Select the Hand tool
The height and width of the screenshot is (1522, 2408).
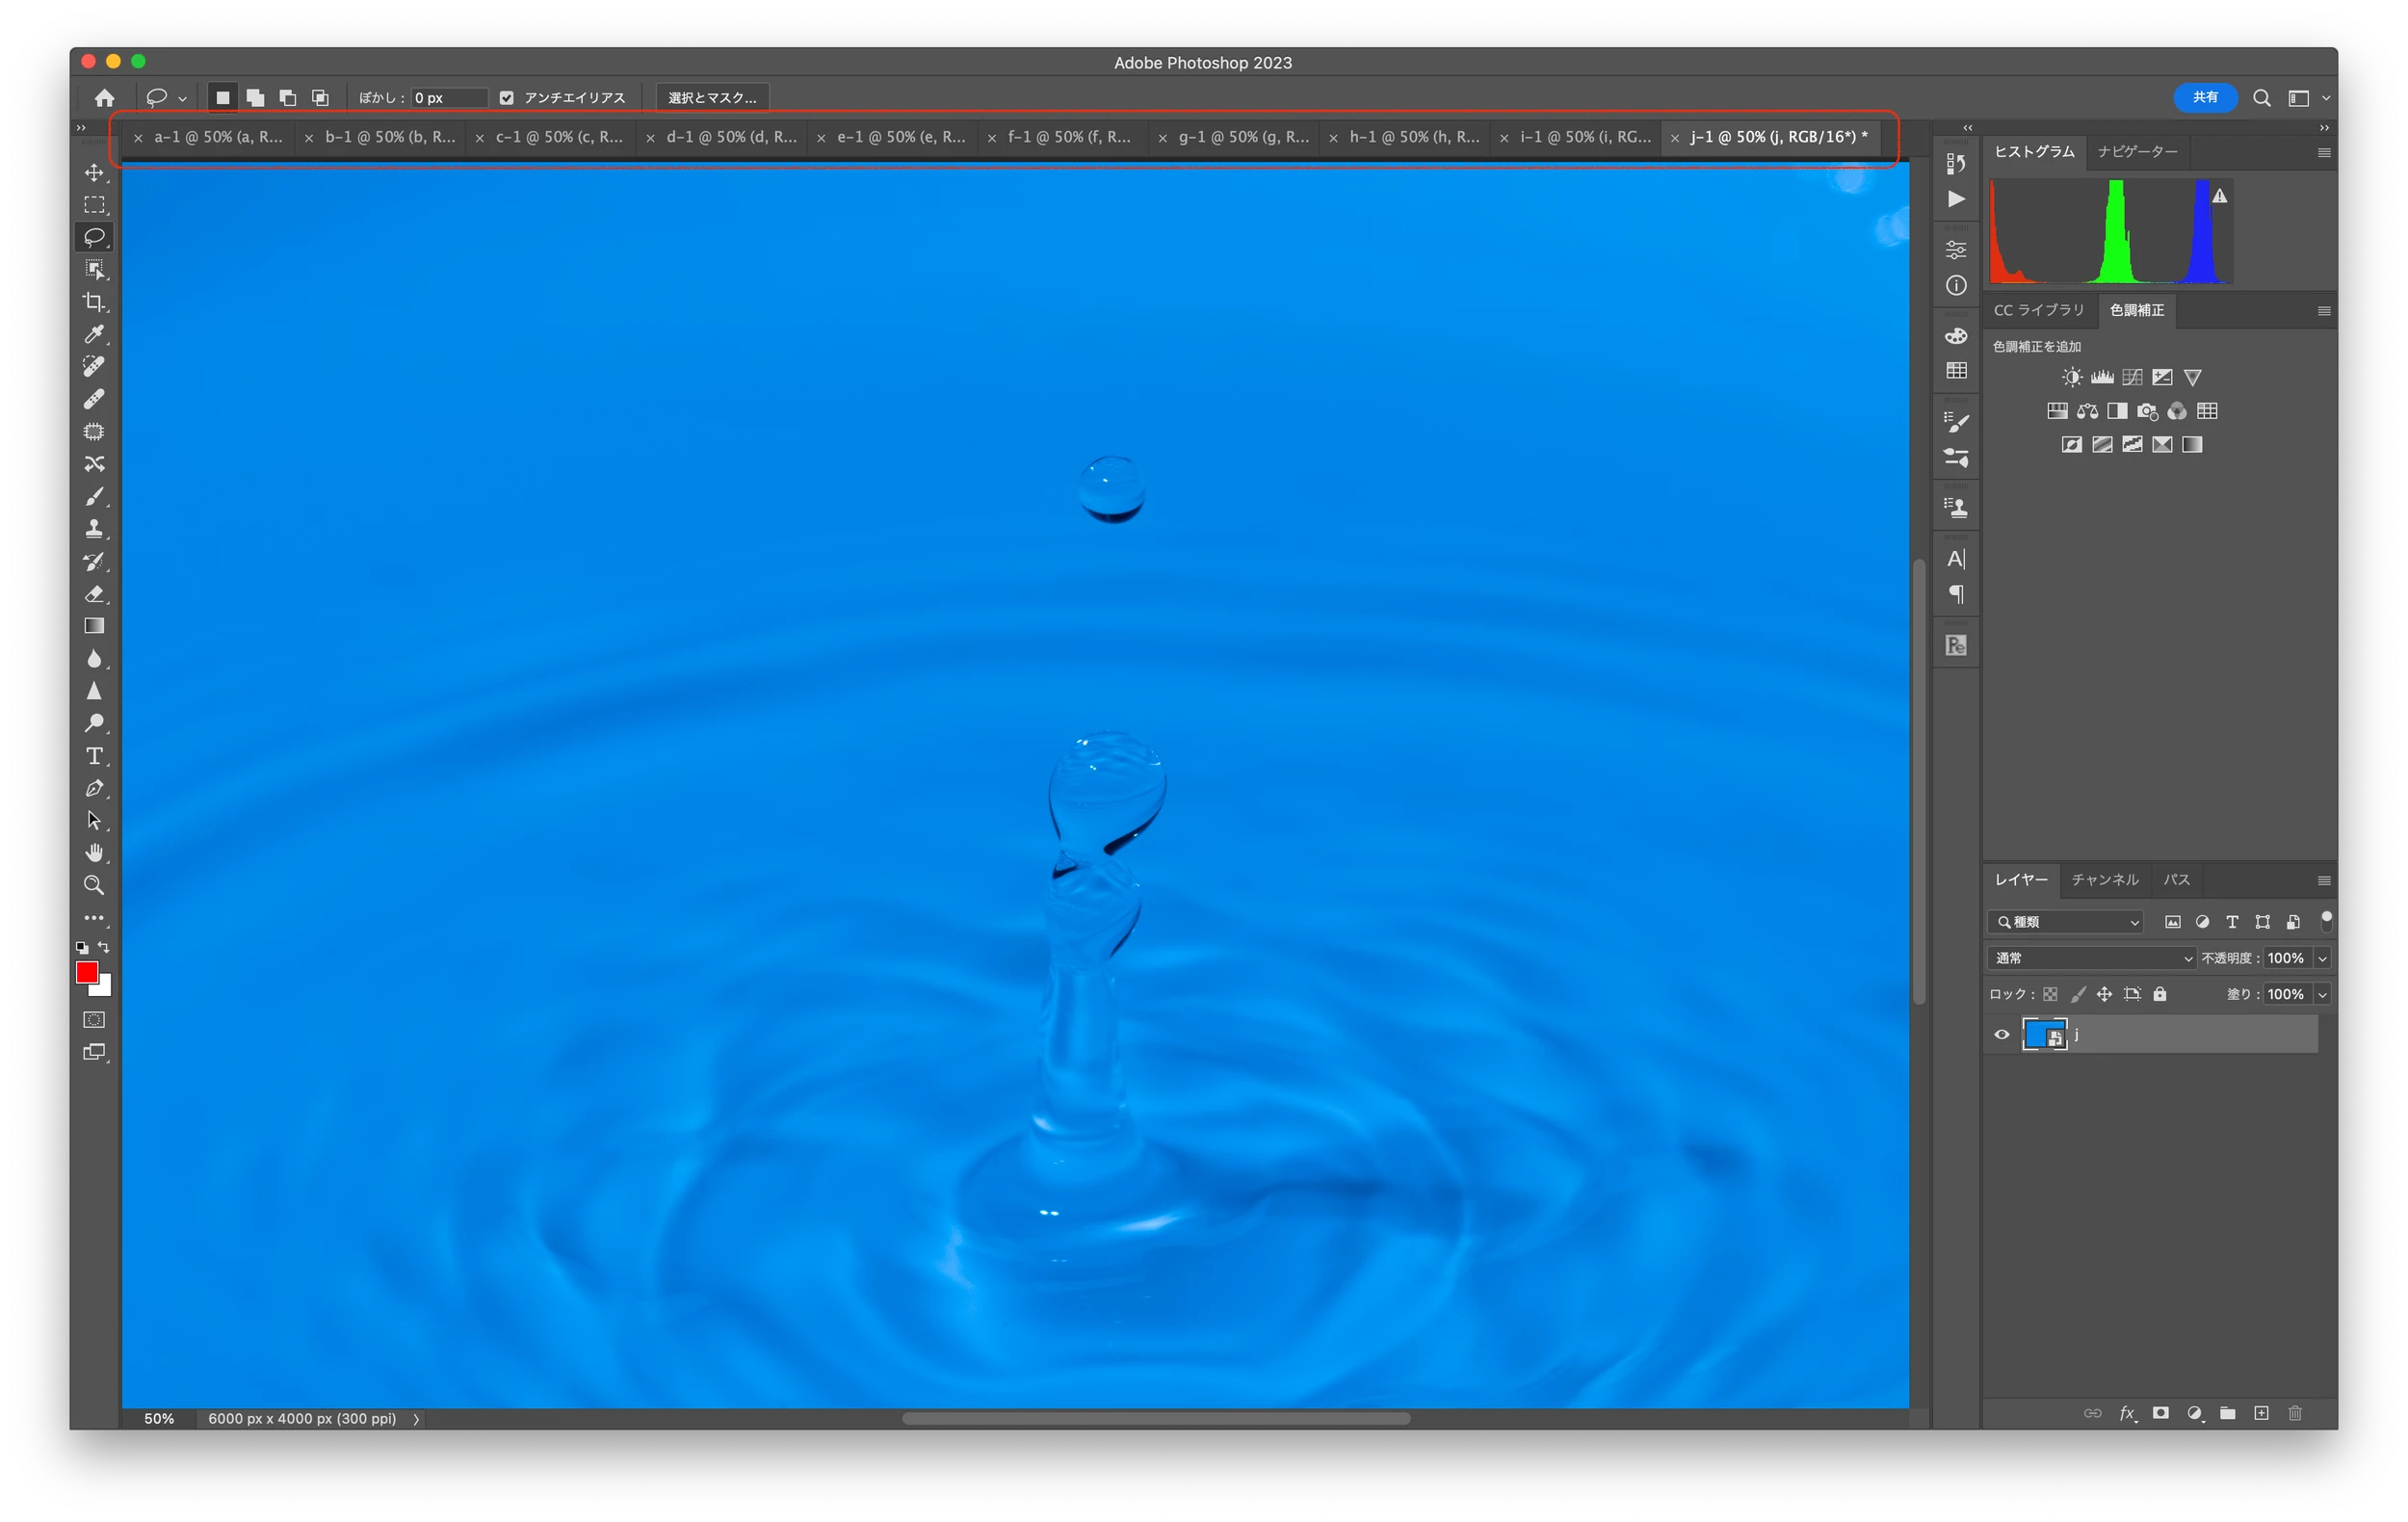coord(94,853)
